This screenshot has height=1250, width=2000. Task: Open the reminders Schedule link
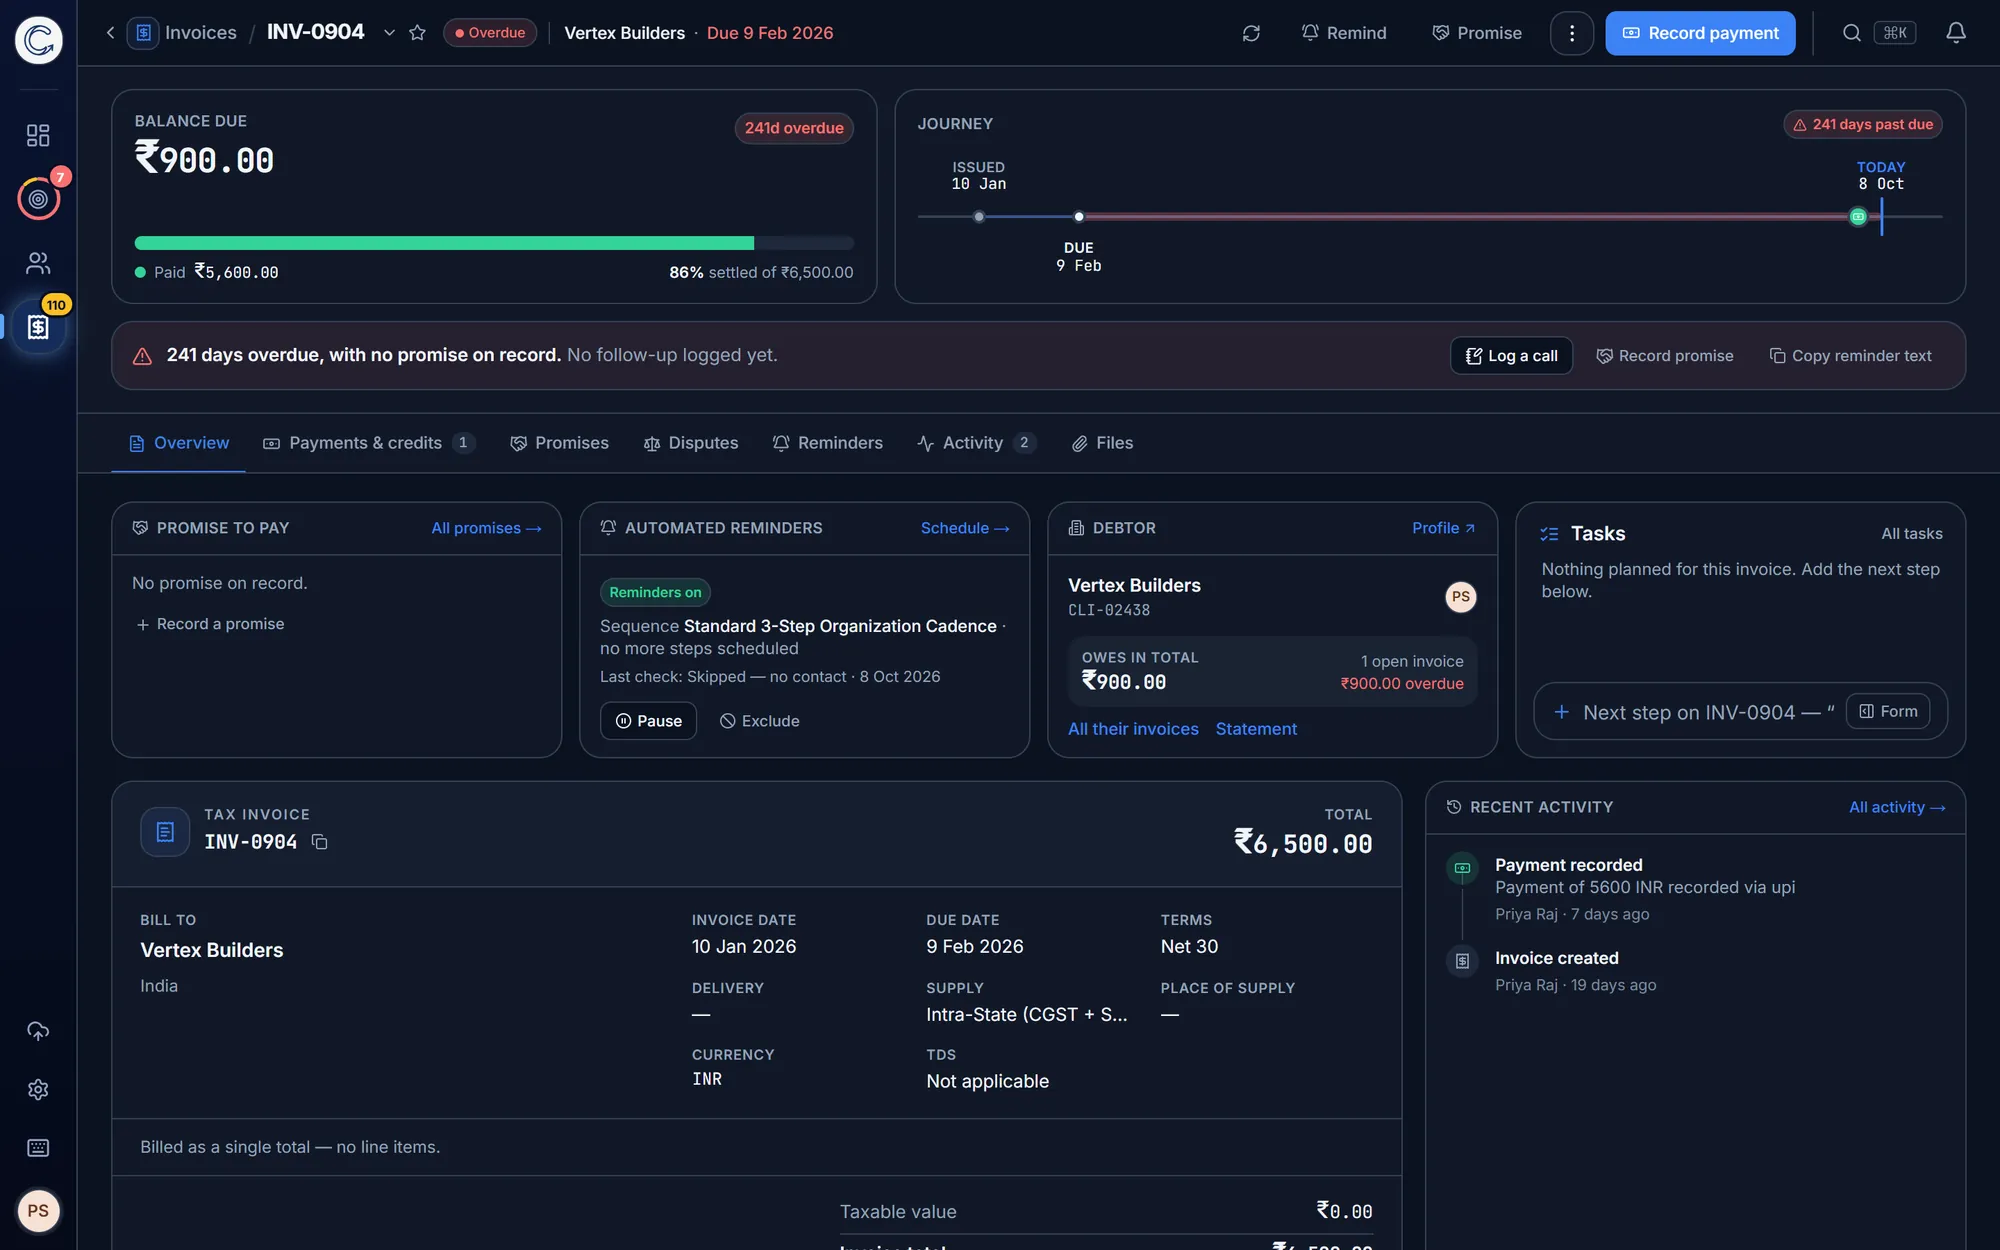point(965,528)
